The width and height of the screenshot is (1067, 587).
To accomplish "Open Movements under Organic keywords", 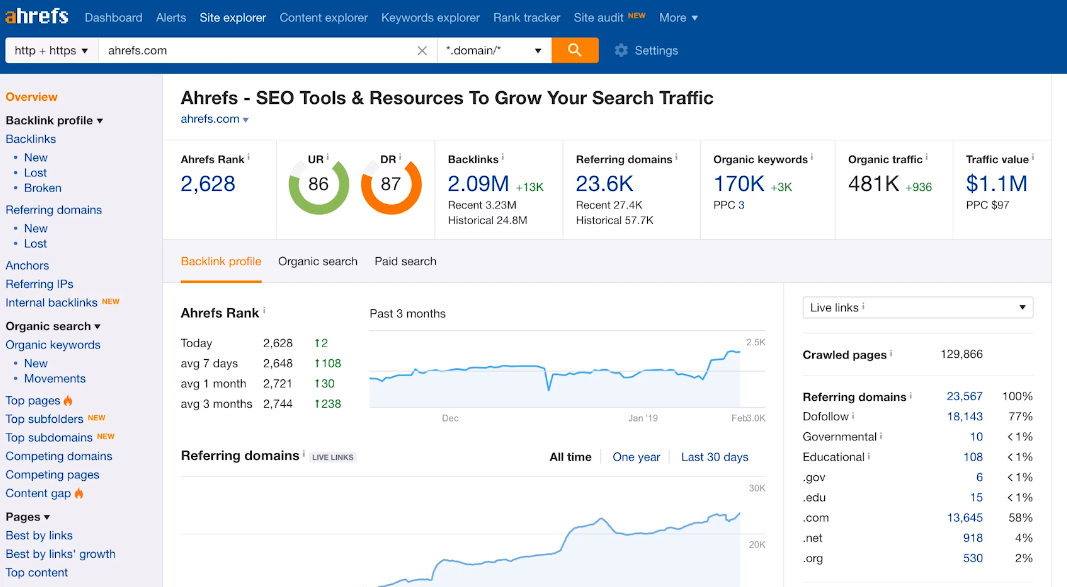I will 55,378.
